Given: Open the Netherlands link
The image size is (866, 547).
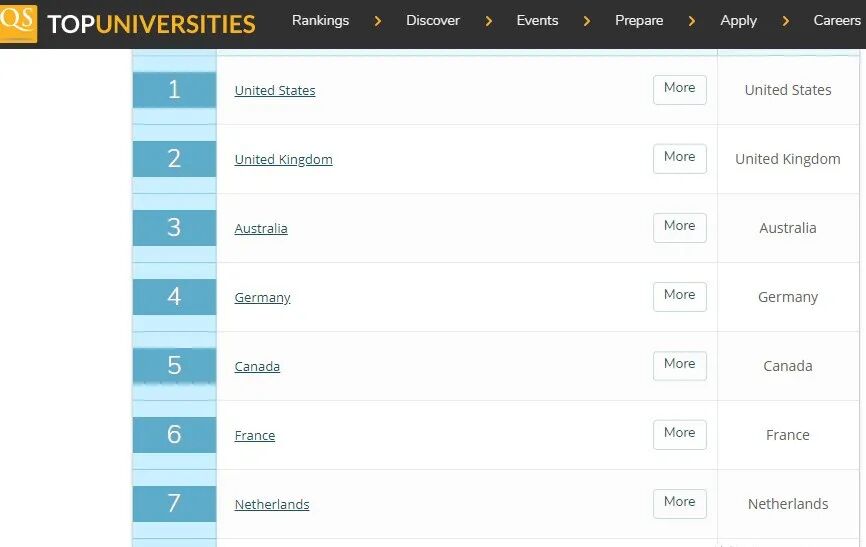Looking at the screenshot, I should click(272, 505).
